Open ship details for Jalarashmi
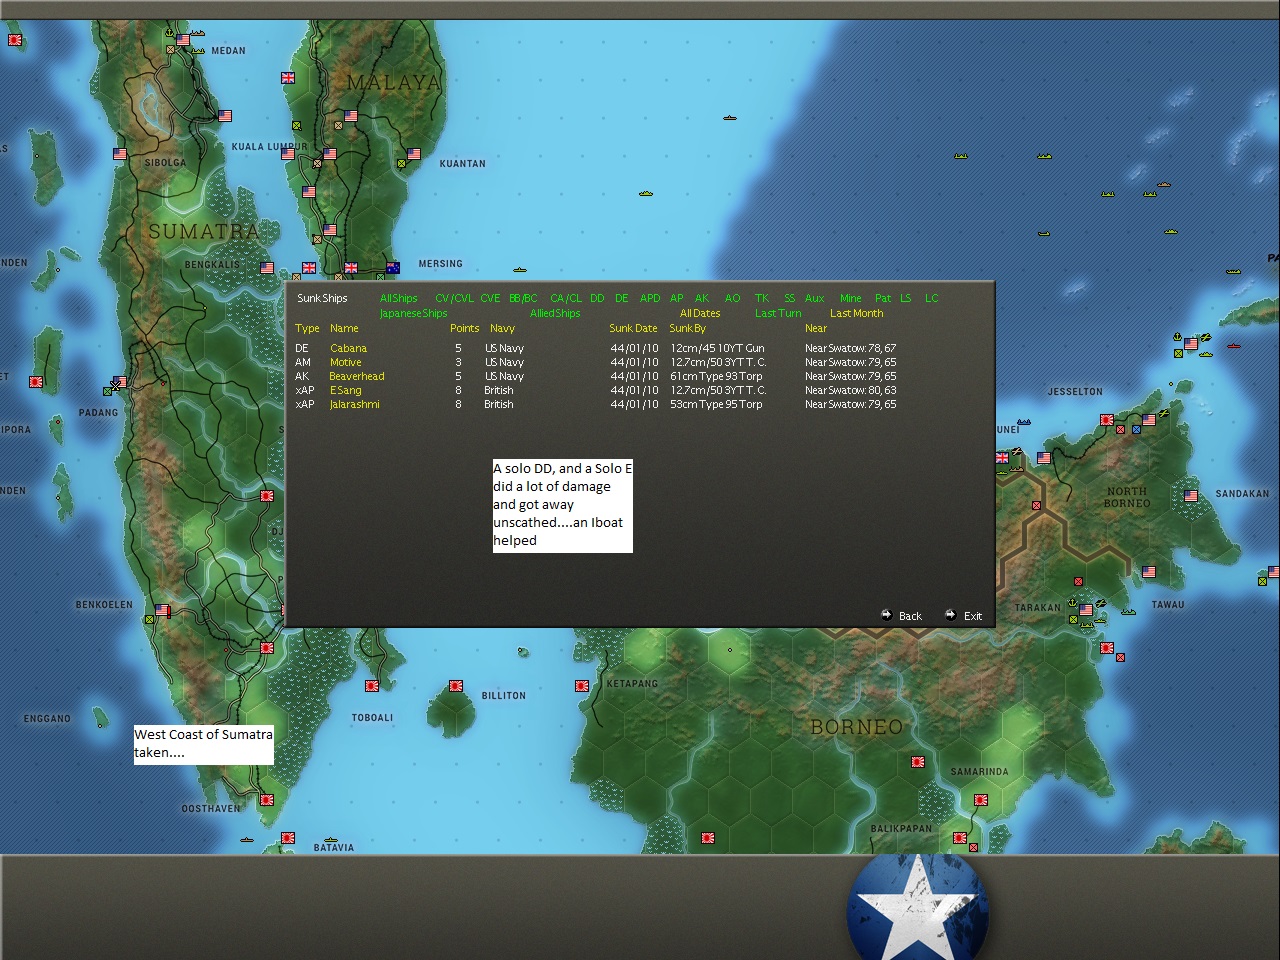The height and width of the screenshot is (960, 1280). (355, 404)
